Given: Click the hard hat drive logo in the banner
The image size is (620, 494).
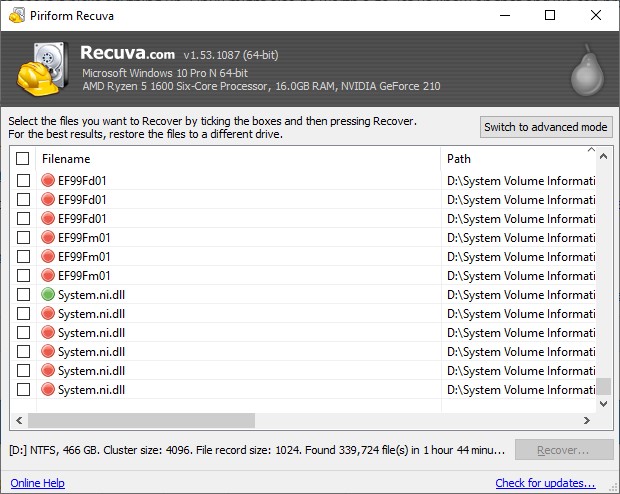Looking at the screenshot, I should pos(41,69).
